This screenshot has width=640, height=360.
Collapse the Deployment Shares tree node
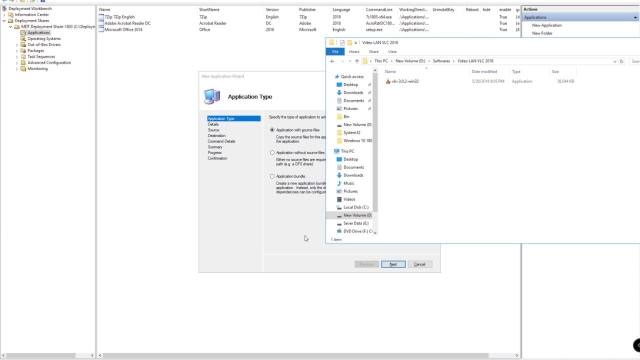coord(4,20)
